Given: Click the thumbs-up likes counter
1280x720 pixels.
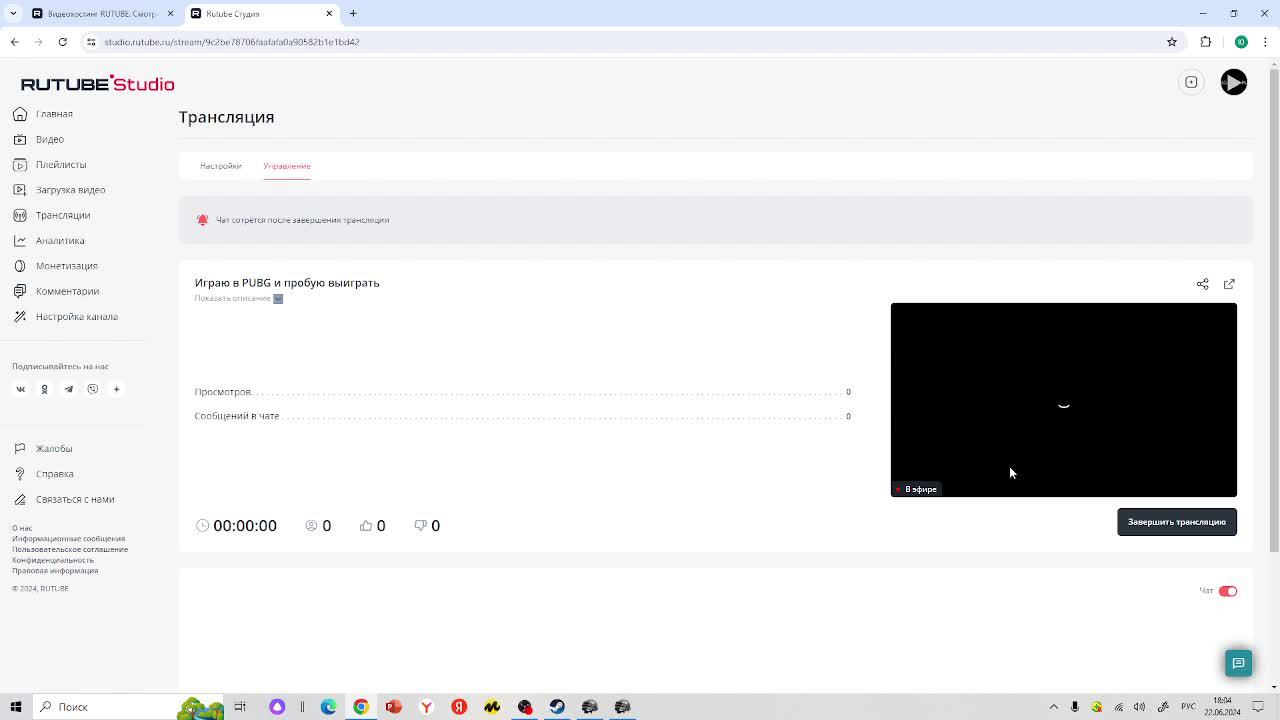Looking at the screenshot, I should click(x=372, y=526).
